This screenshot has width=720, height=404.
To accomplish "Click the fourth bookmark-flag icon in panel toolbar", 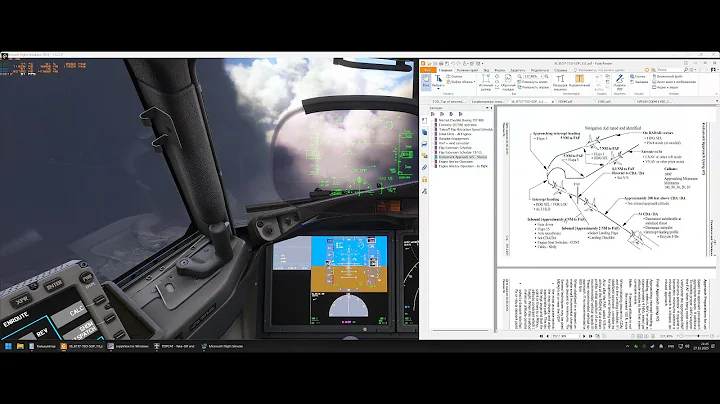I will pyautogui.click(x=461, y=114).
